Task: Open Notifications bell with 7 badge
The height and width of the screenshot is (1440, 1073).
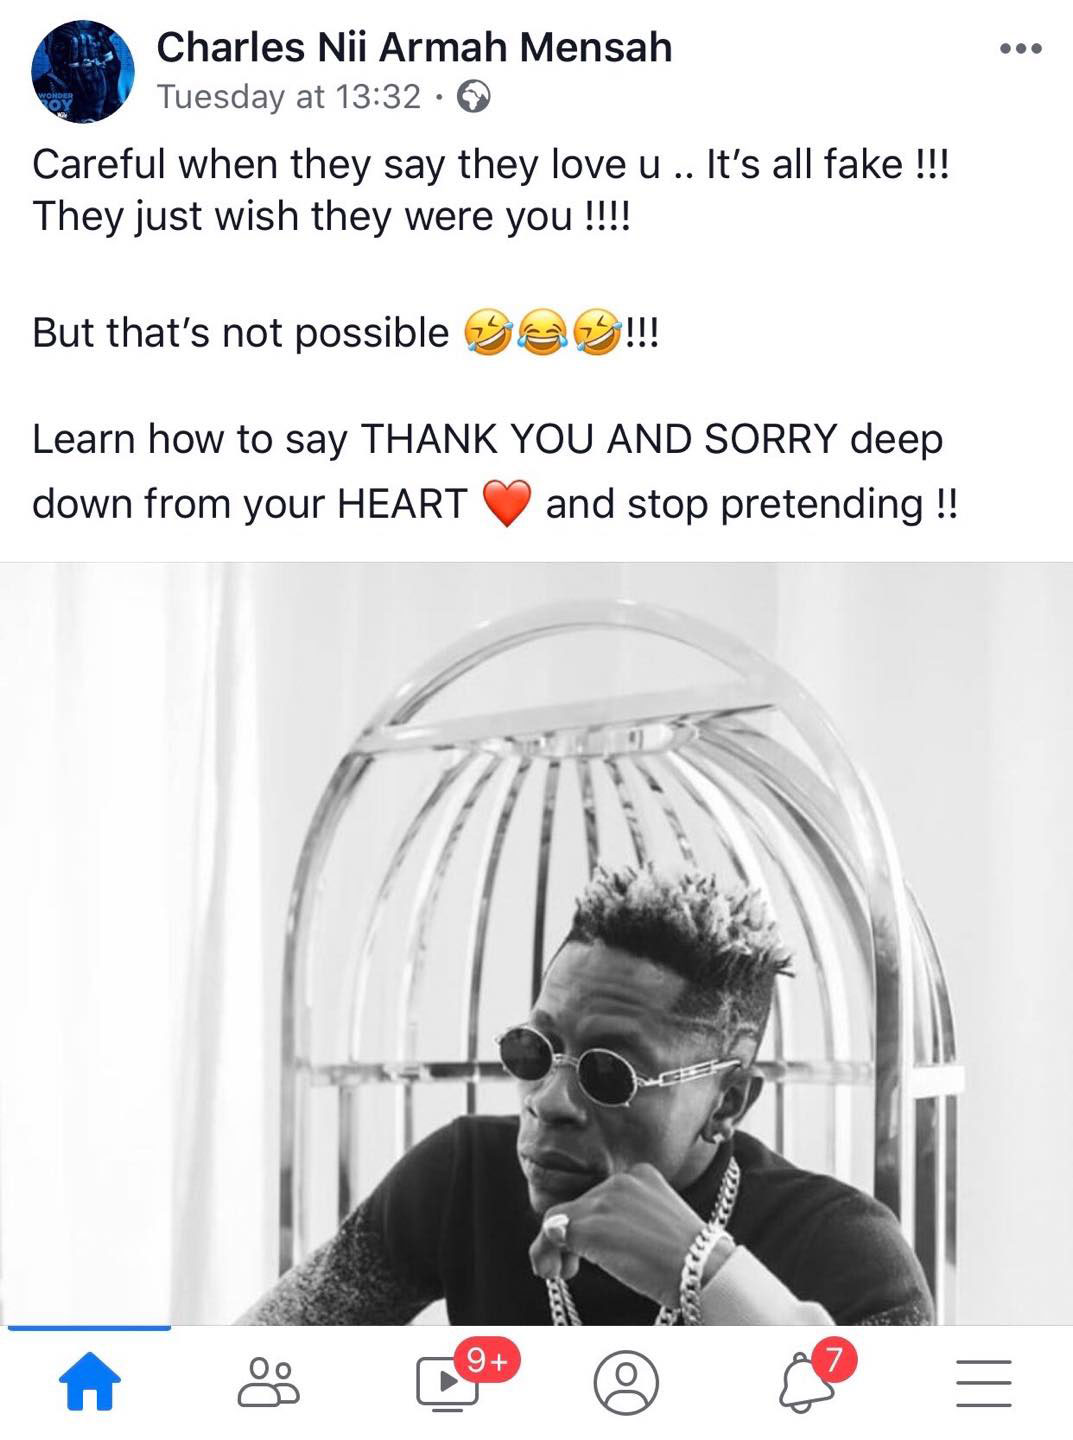Action: click(x=806, y=1384)
